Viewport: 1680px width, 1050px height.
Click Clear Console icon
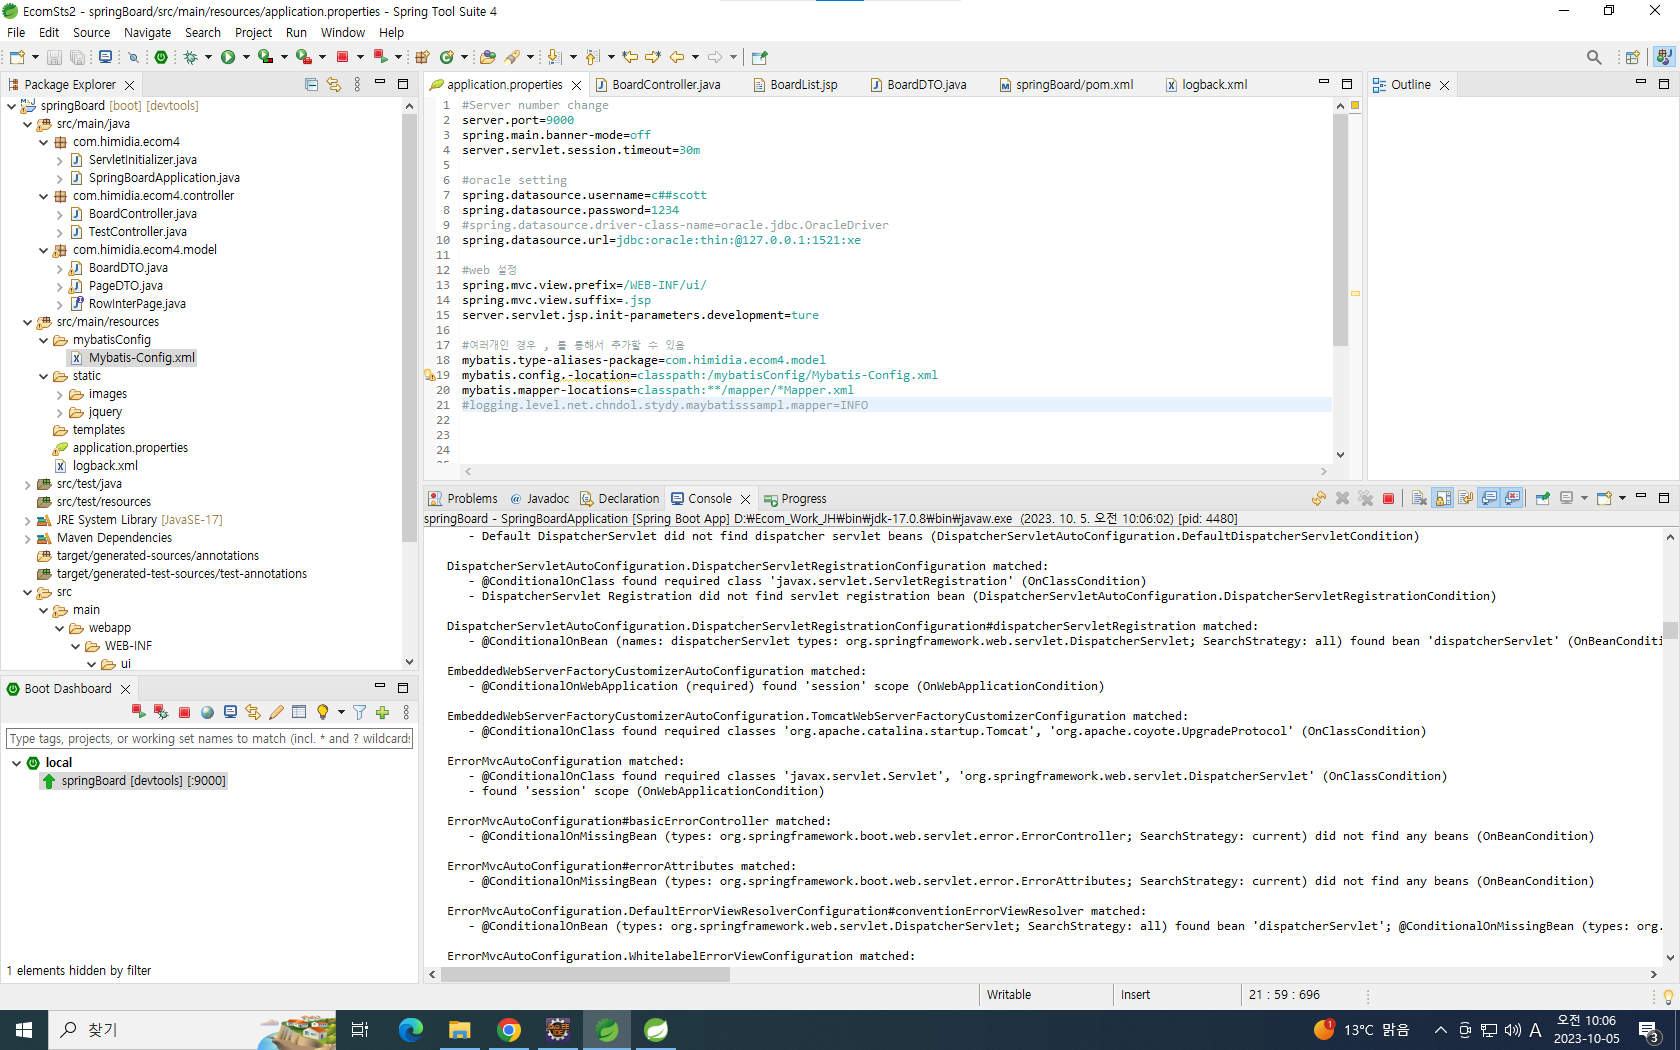[1419, 498]
